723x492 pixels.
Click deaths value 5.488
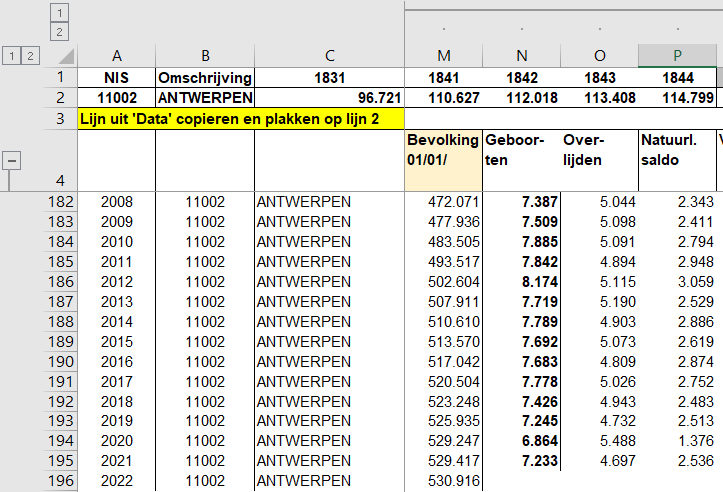(x=599, y=441)
